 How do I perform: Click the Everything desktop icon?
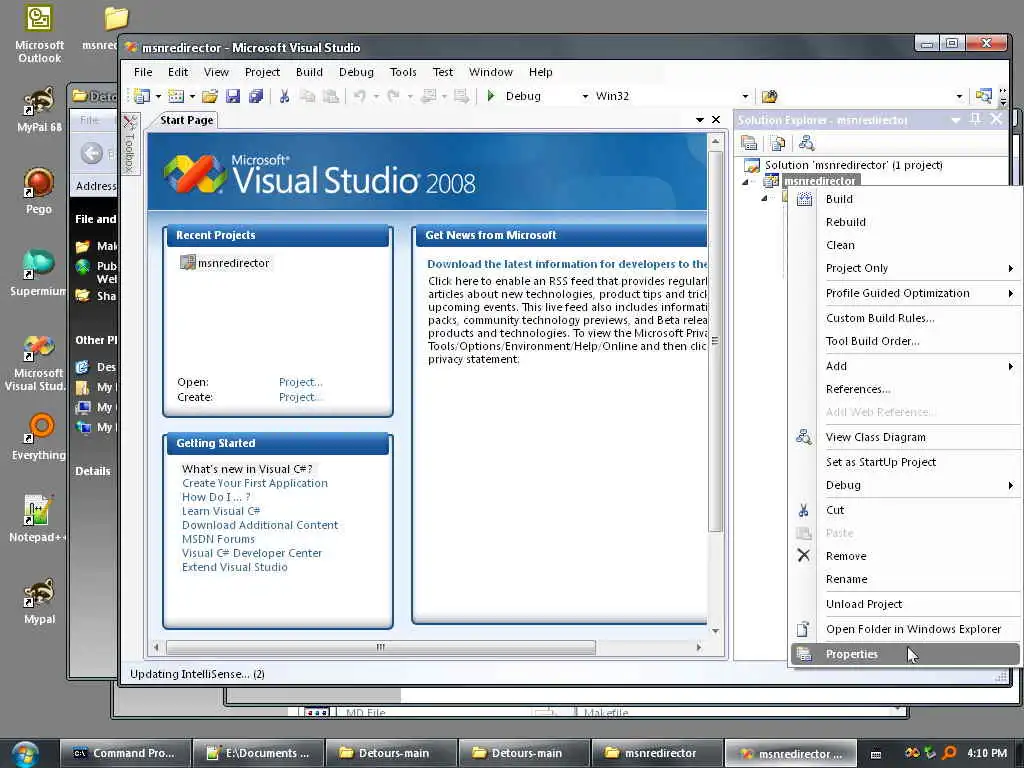click(x=39, y=436)
